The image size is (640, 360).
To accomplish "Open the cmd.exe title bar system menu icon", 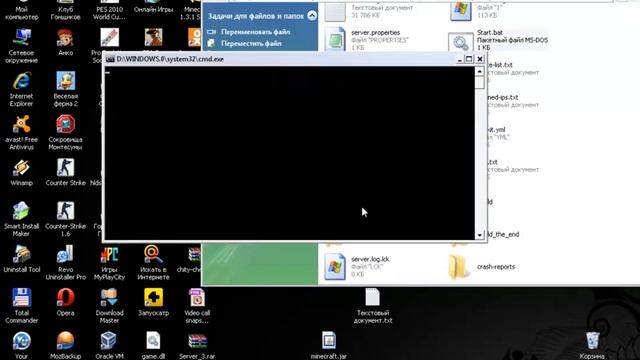I will coord(109,59).
